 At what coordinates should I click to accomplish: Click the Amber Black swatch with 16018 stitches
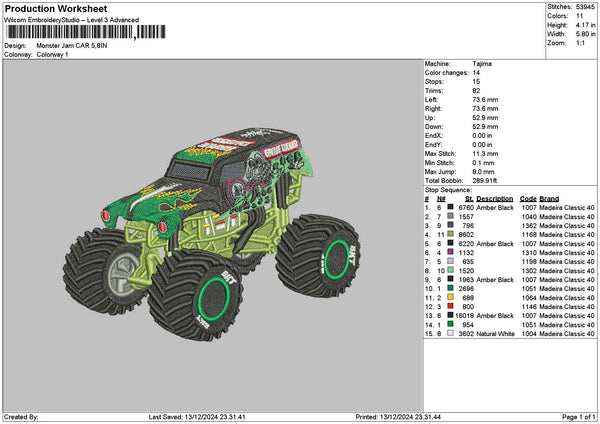(452, 316)
